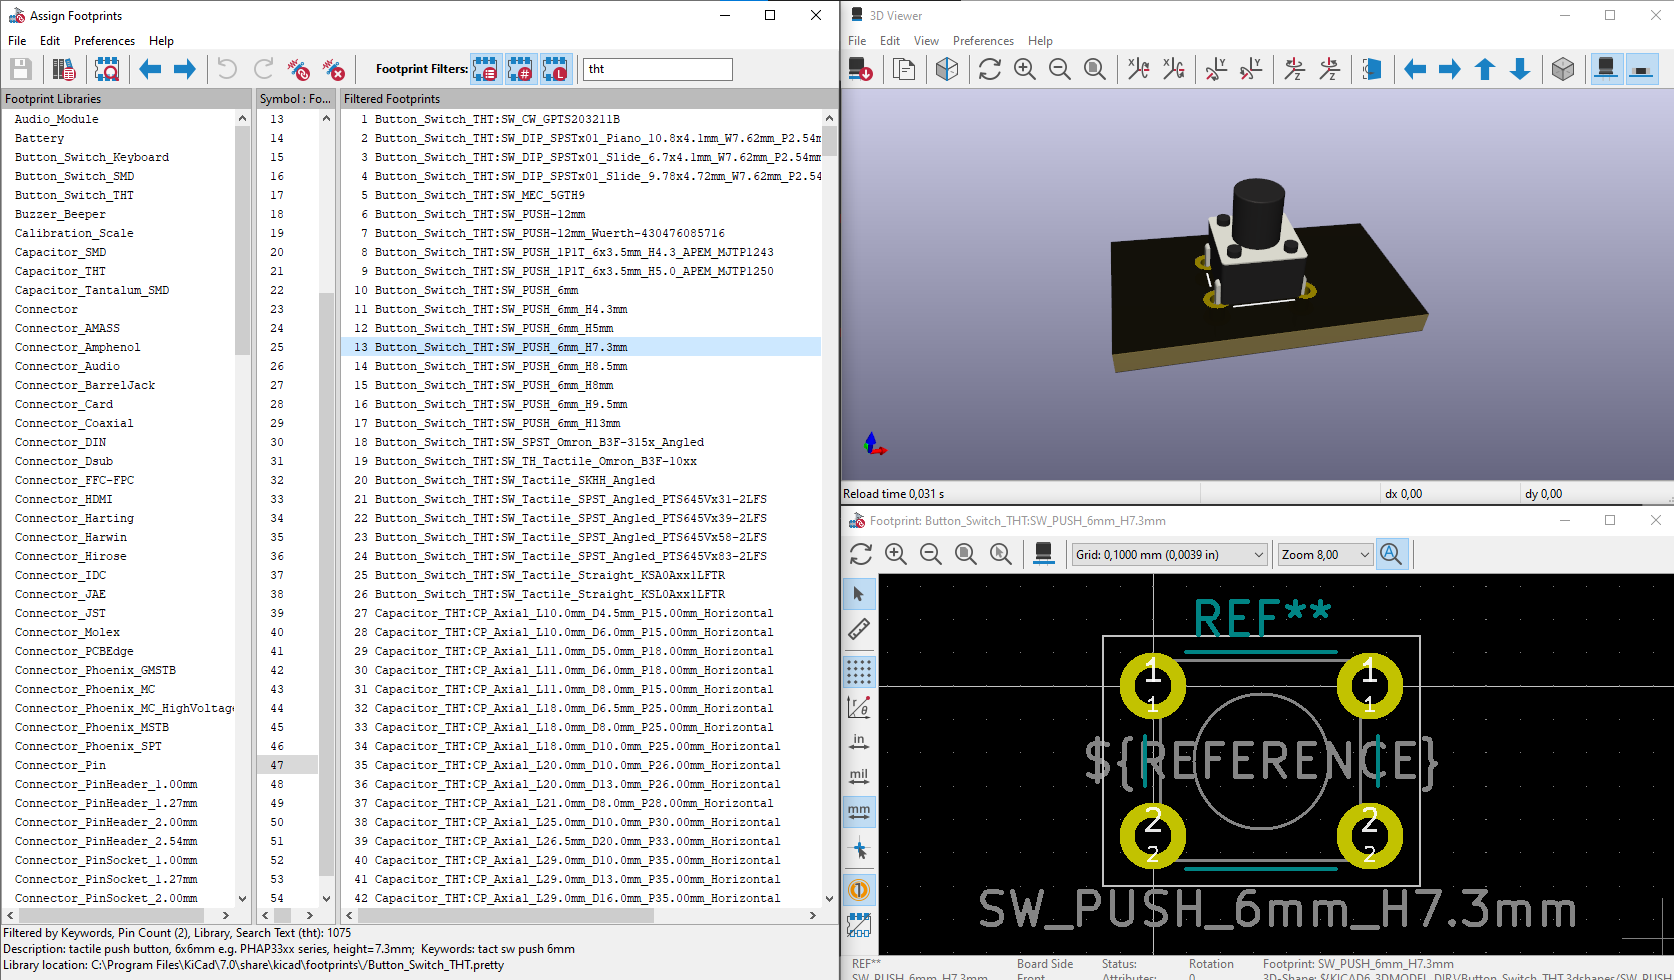Toggle automatic zoom on footprint change
Viewport: 1674px width, 980px height.
1391,554
